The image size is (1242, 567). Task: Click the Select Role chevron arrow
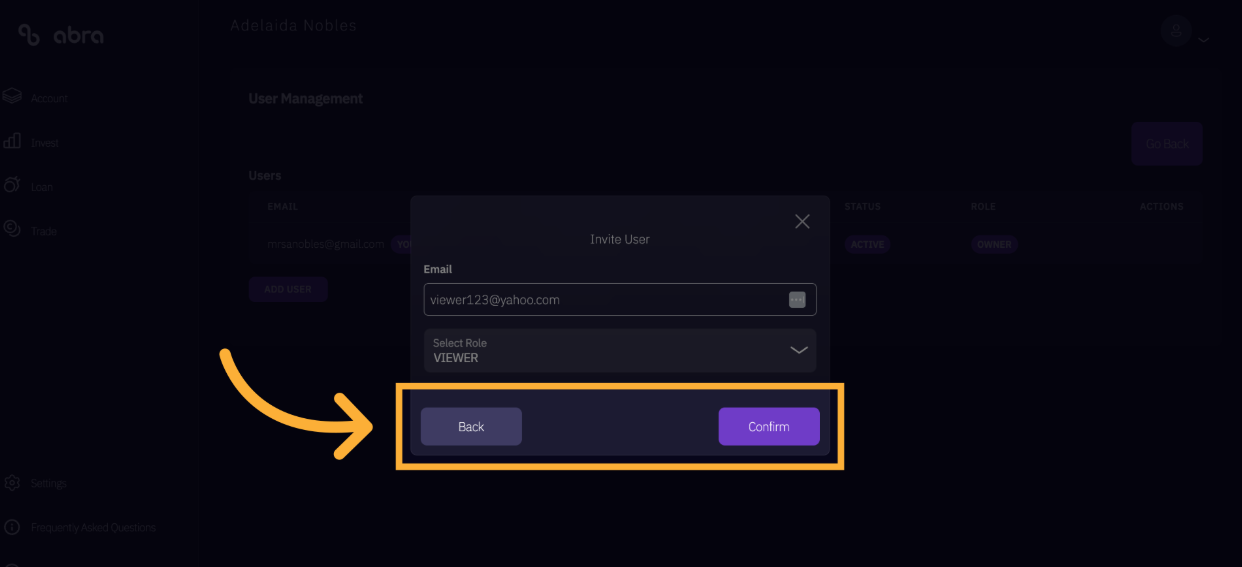[x=799, y=350]
